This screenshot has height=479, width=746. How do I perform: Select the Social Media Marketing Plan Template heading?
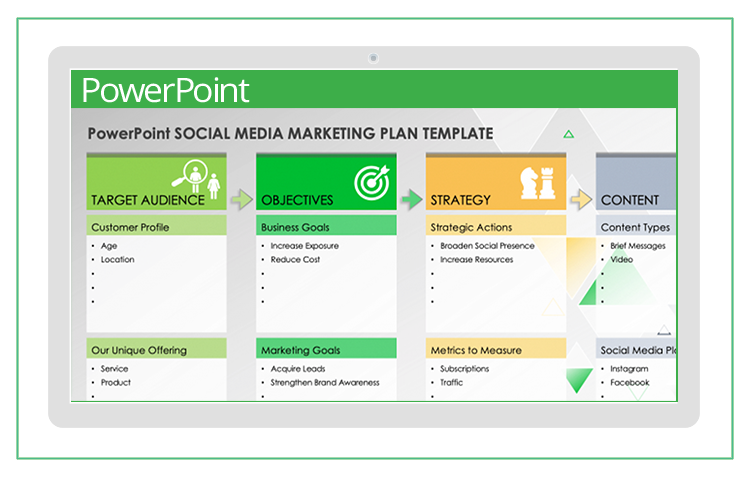point(290,133)
